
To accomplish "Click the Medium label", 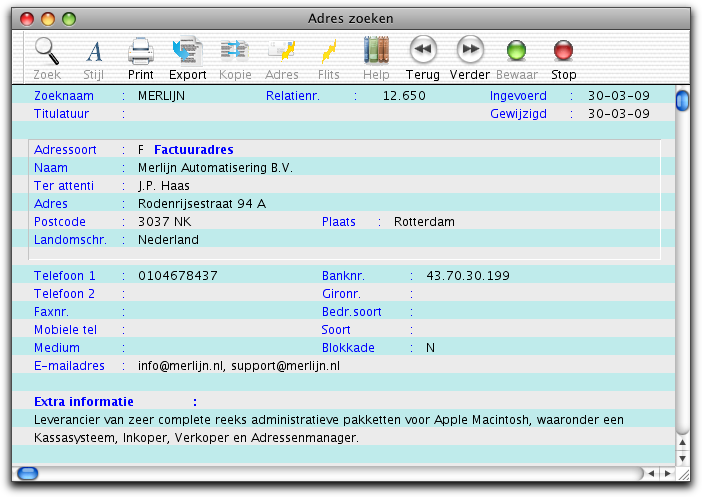I will pyautogui.click(x=57, y=347).
